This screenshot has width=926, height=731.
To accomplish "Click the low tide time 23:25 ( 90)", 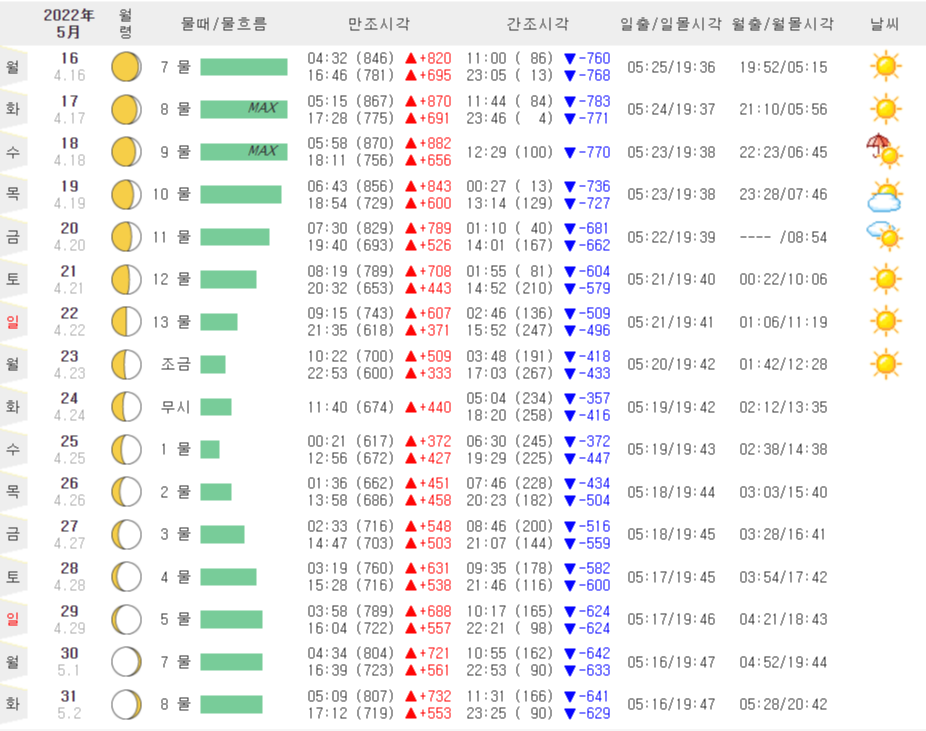I will pos(509,713).
